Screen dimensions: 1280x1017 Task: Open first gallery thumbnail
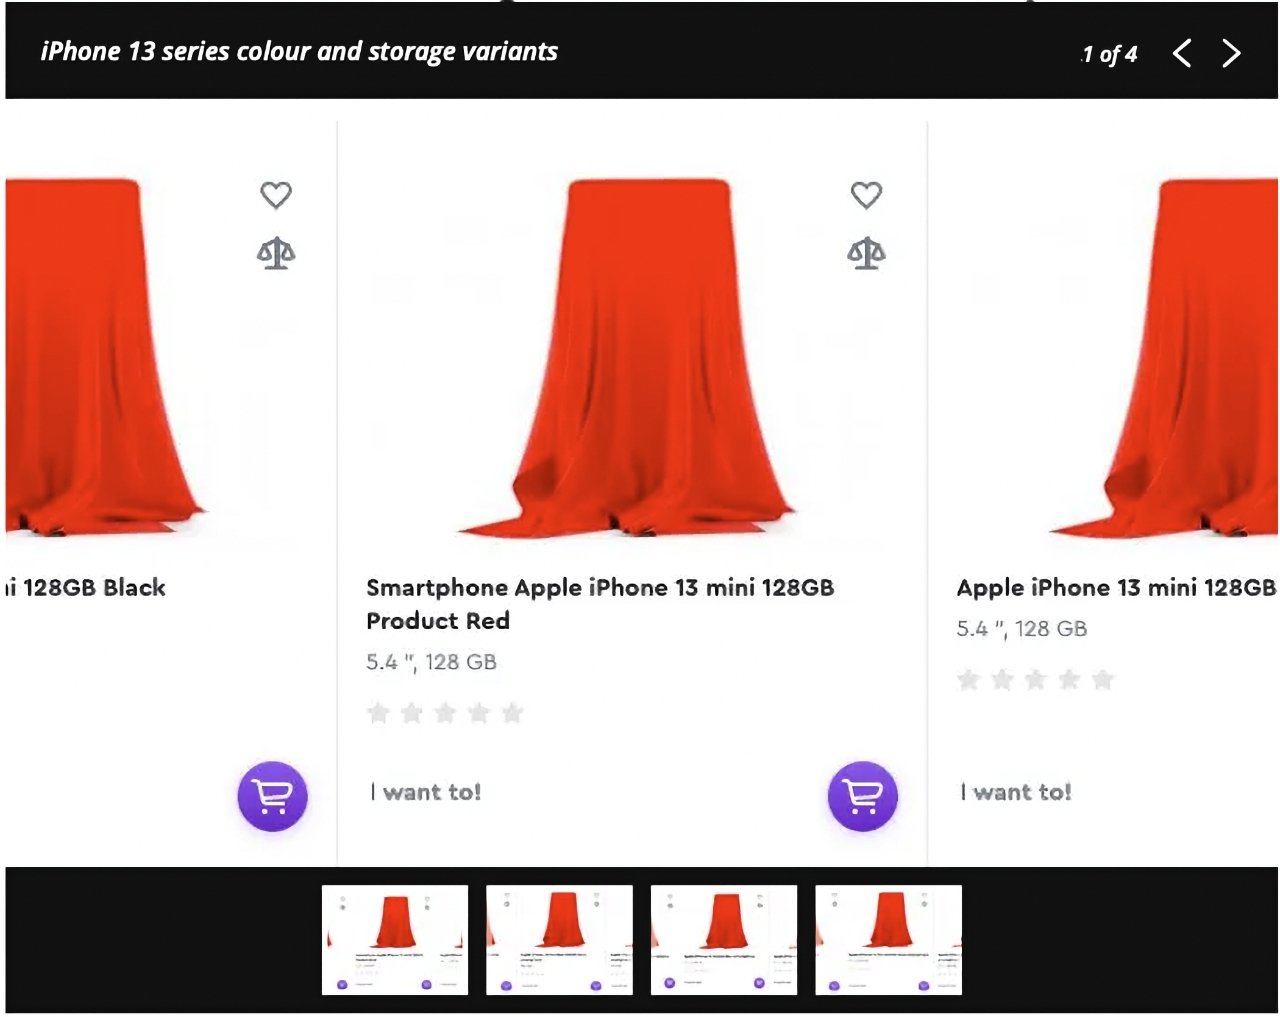tap(395, 940)
